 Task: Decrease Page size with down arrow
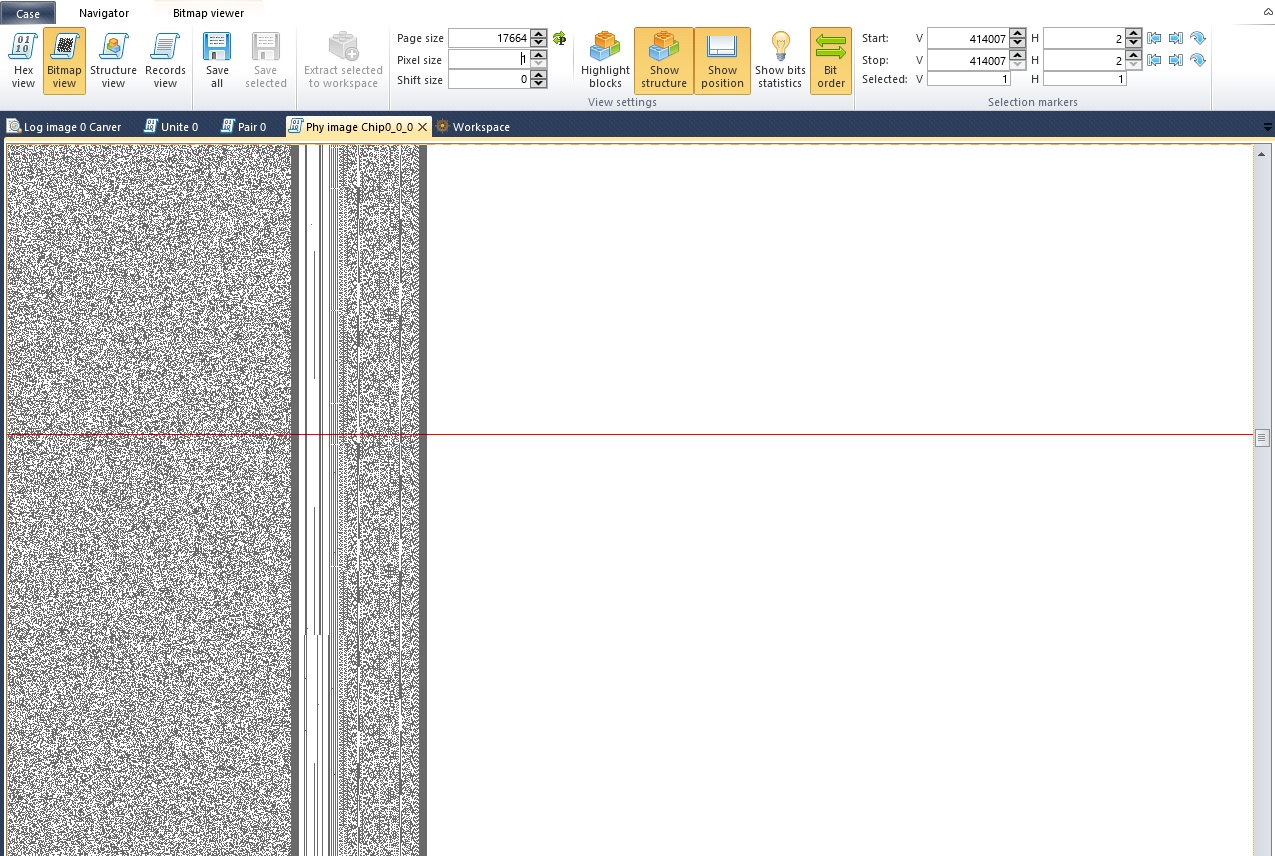click(539, 43)
